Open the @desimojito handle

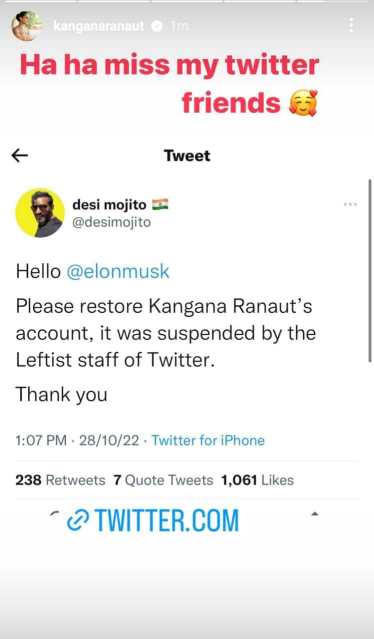pos(112,223)
